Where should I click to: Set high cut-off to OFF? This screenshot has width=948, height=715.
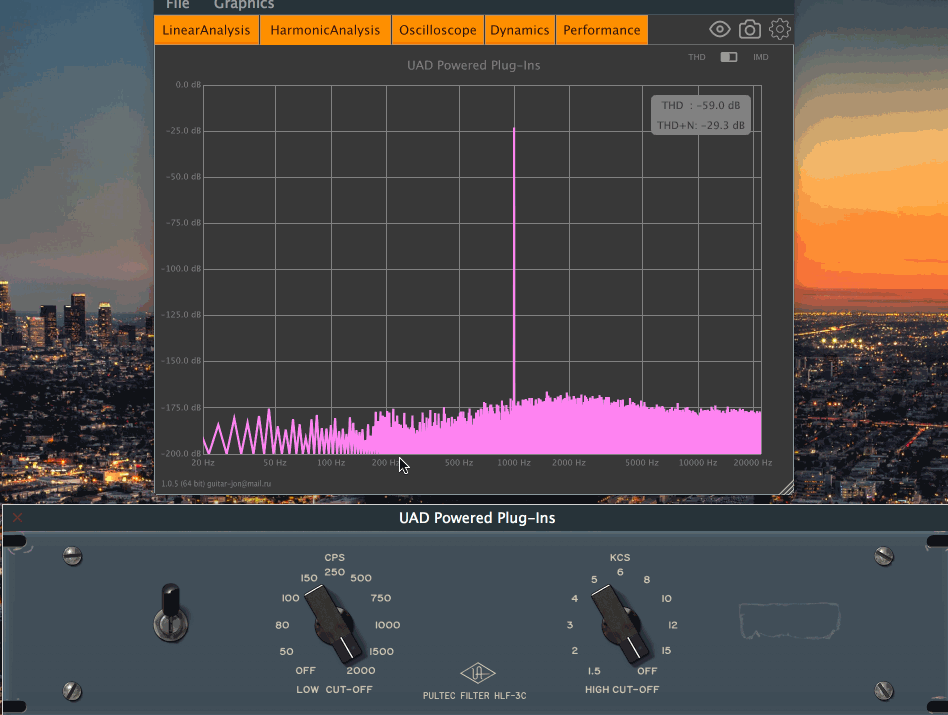pyautogui.click(x=647, y=671)
